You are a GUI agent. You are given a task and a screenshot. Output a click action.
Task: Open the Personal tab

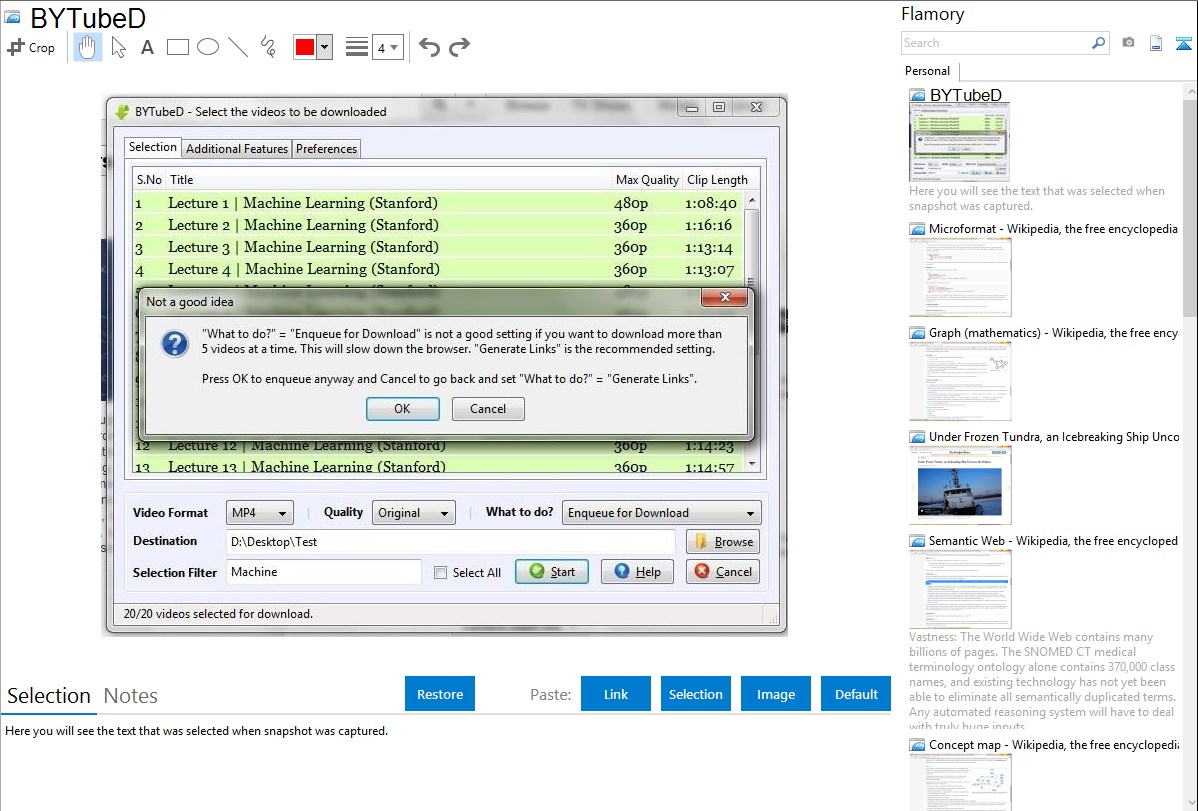pyautogui.click(x=928, y=71)
